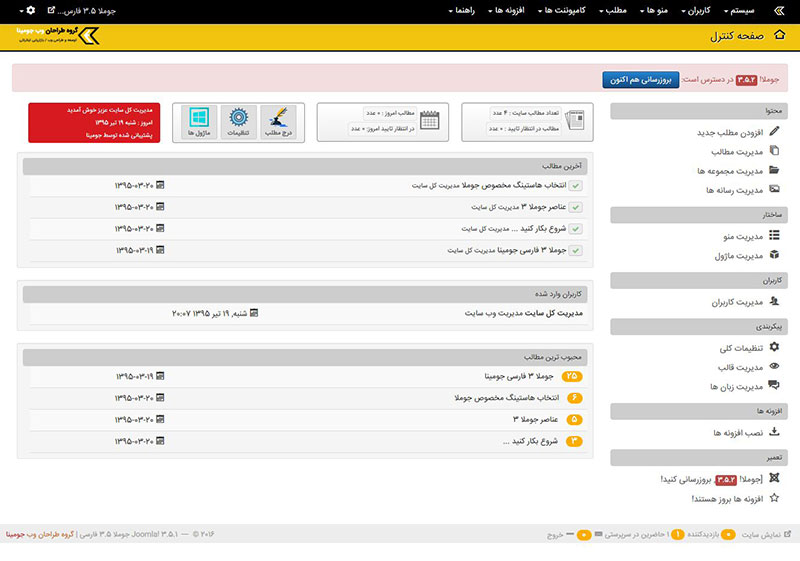This screenshot has height=561, width=800.
Task: Open site preview link جوملا ۳.۵ فارس
Action: (82, 10)
